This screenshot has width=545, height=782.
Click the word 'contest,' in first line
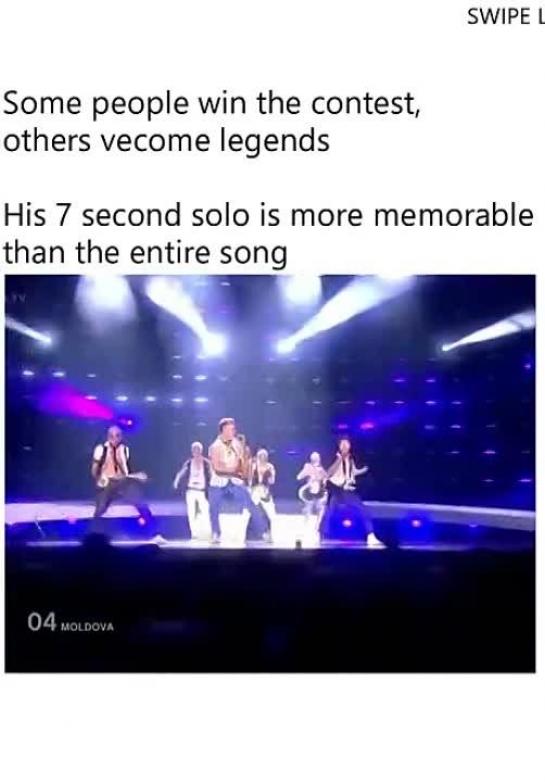(365, 104)
